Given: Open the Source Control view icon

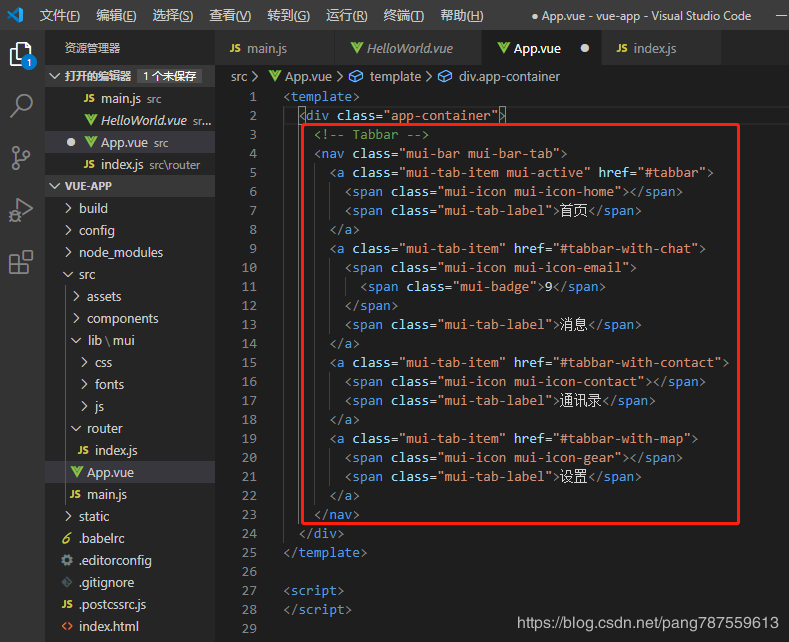Looking at the screenshot, I should (21, 158).
